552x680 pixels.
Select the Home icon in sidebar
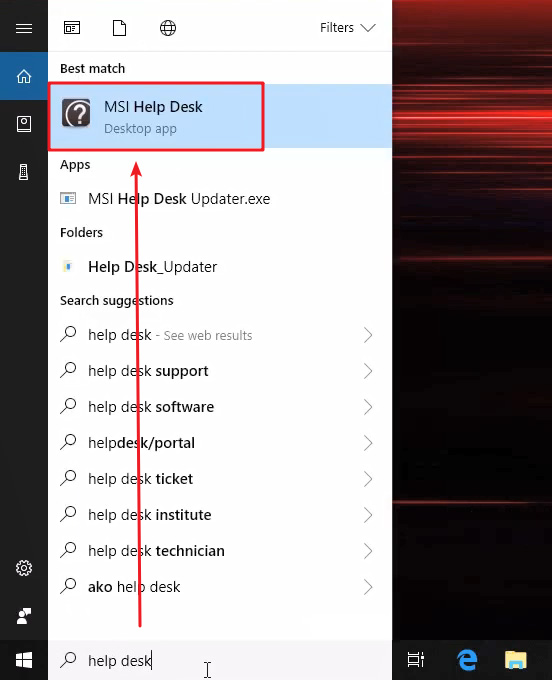24,76
